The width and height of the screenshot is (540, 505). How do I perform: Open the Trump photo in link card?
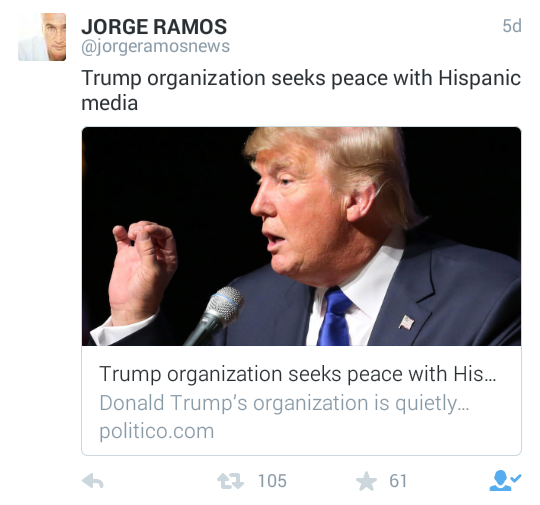[x=301, y=236]
